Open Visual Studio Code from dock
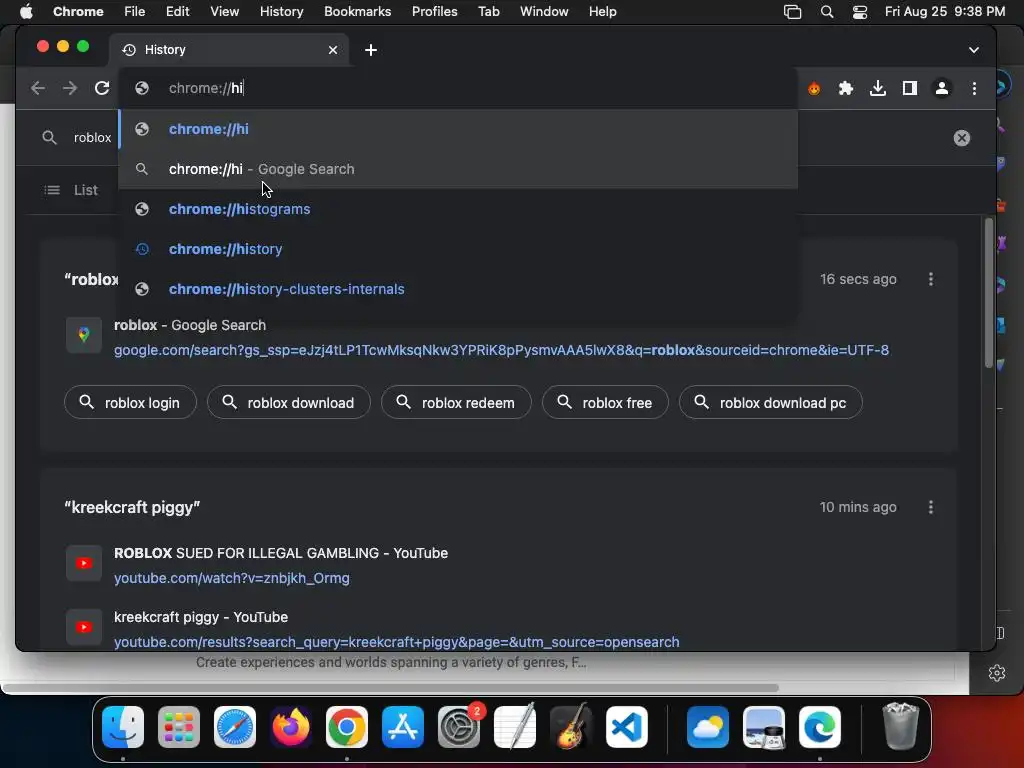Screen dimensions: 1024x768 pyautogui.click(x=627, y=727)
